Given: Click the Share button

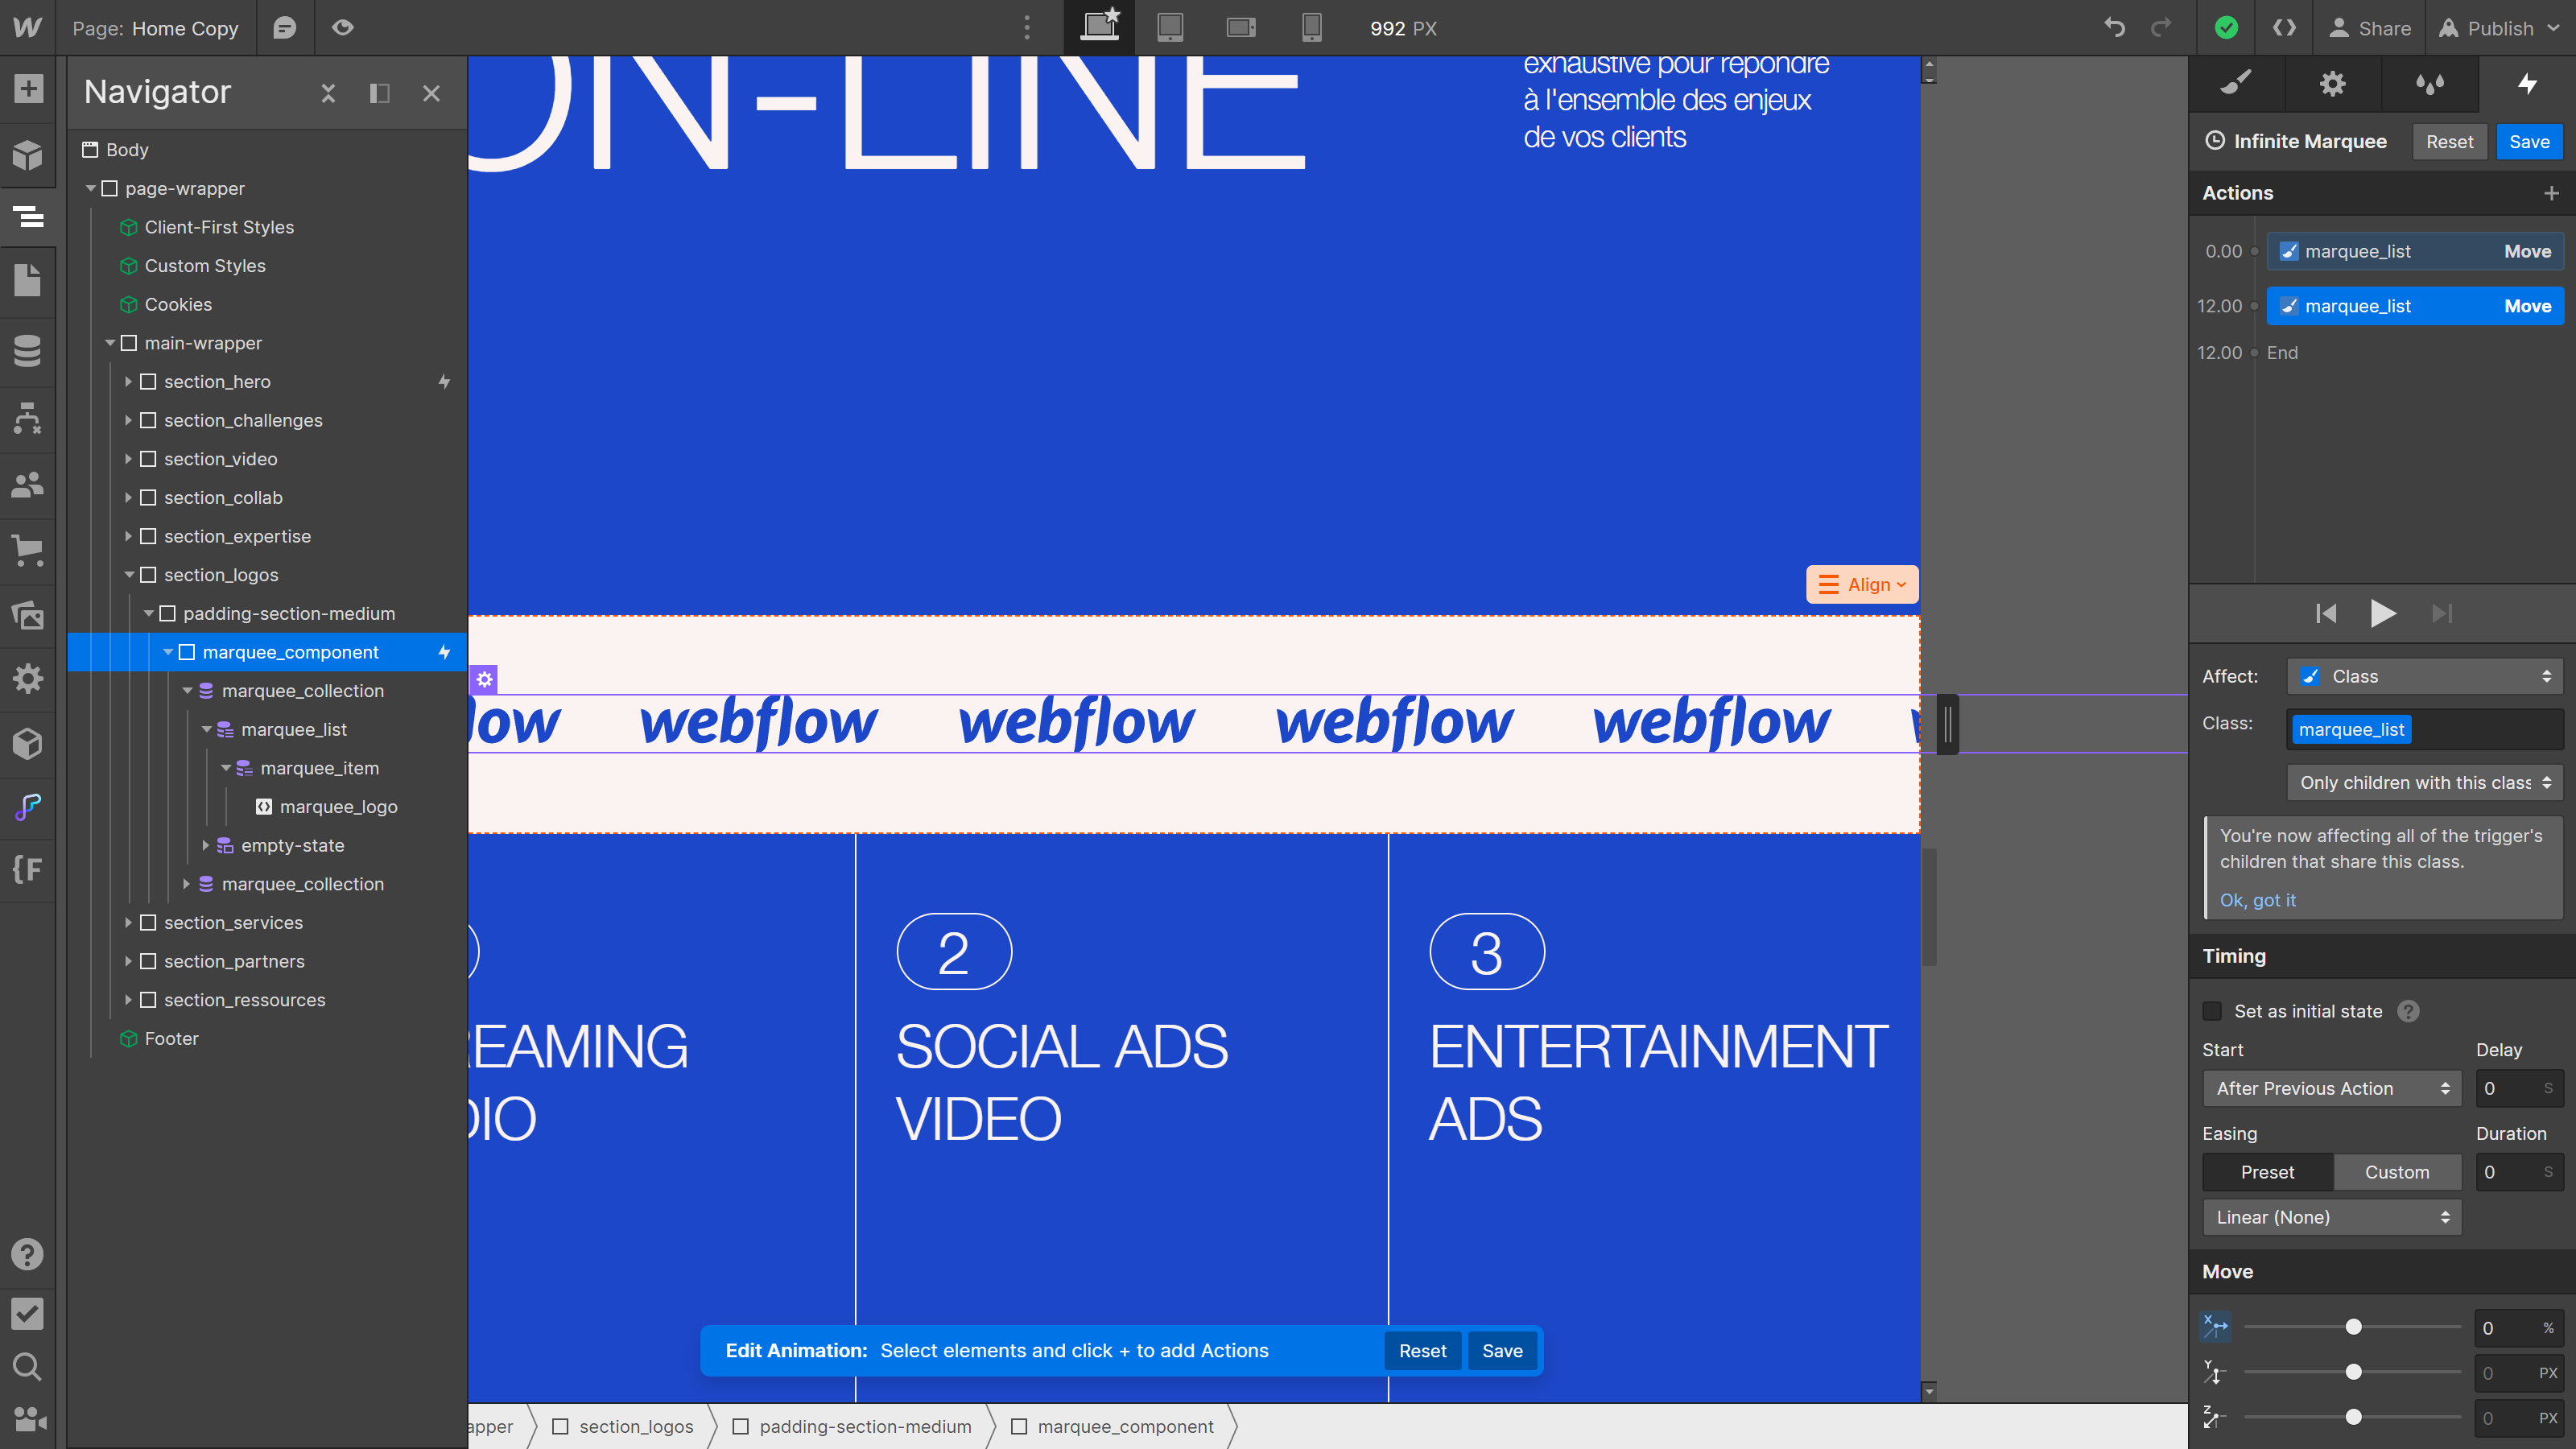Looking at the screenshot, I should (2369, 28).
